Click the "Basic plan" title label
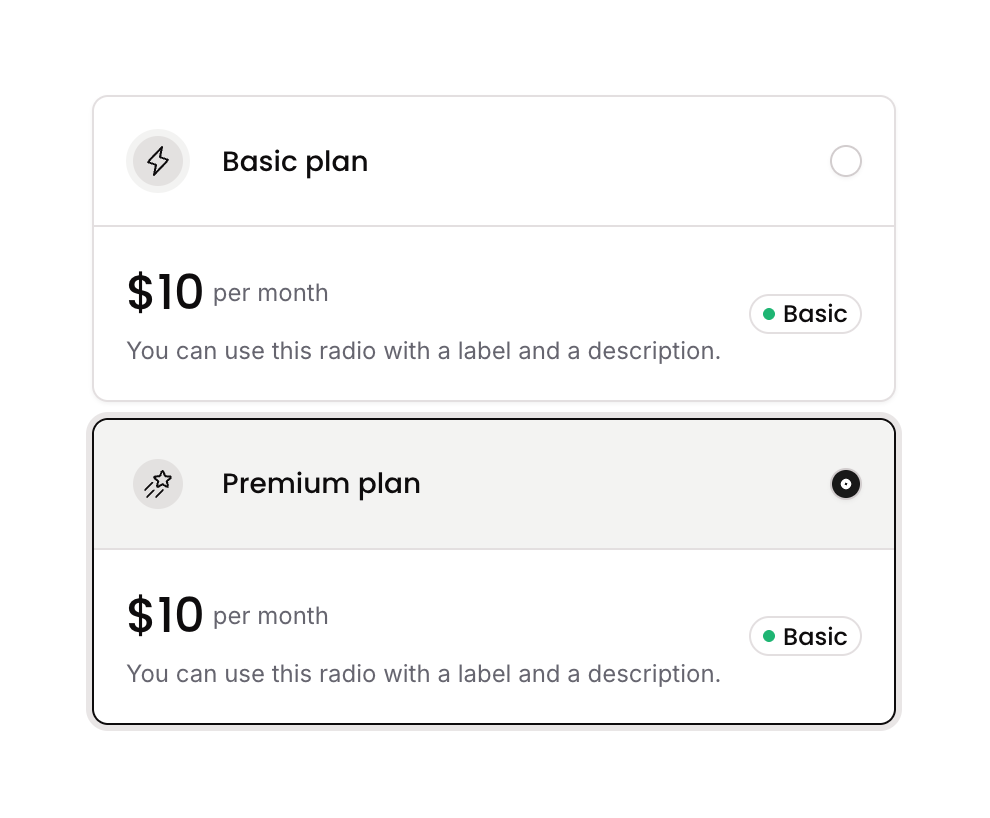990x818 pixels. pyautogui.click(x=295, y=162)
